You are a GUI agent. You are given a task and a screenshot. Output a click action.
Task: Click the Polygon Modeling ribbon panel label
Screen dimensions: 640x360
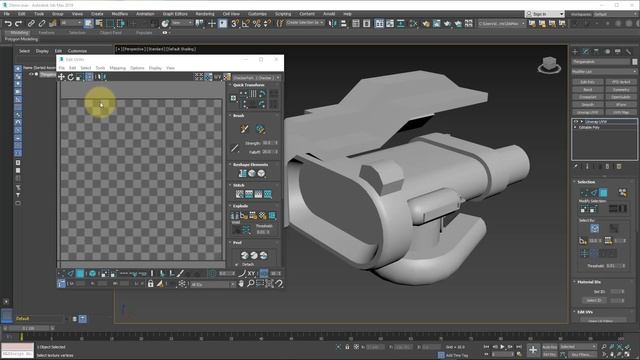pyautogui.click(x=22, y=39)
